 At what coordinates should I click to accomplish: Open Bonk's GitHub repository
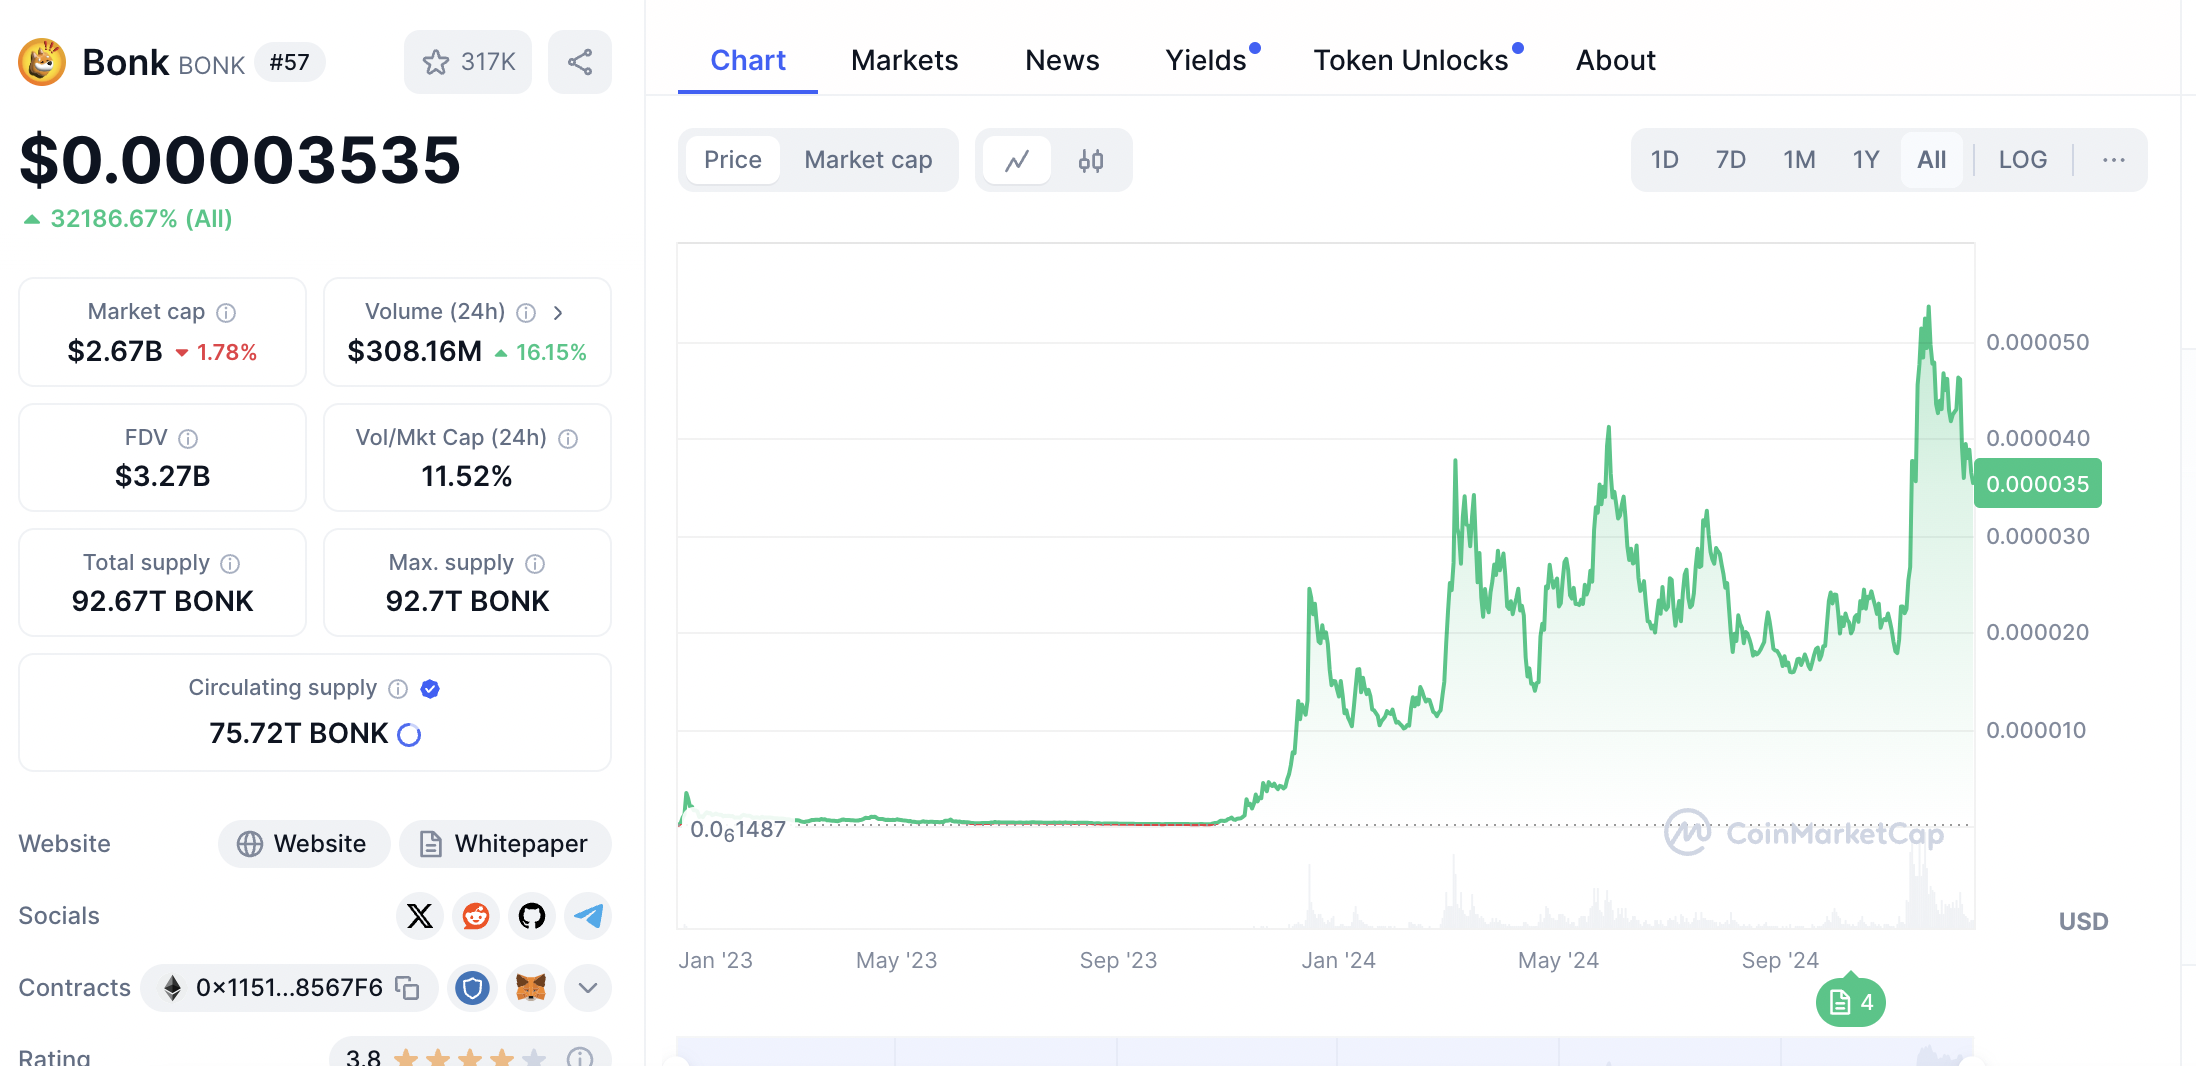tap(532, 916)
